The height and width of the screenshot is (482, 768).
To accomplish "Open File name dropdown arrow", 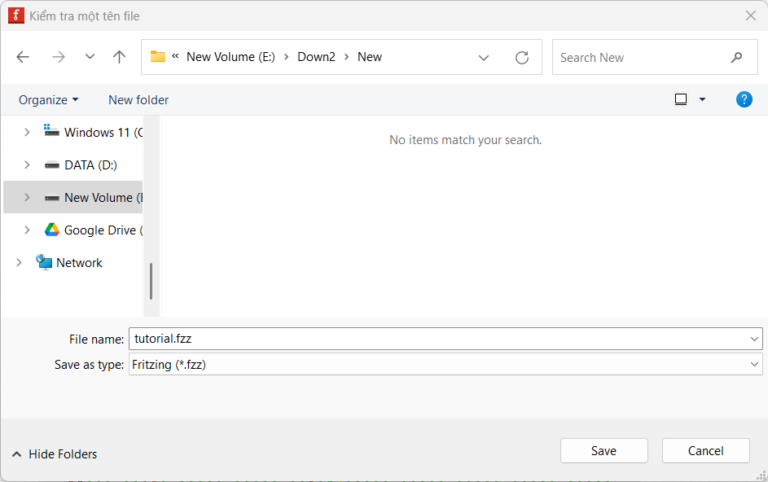I will (754, 338).
